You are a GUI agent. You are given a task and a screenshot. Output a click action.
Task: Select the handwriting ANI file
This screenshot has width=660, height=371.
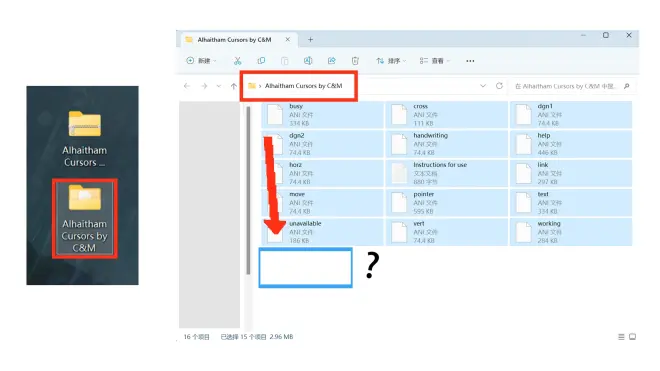(x=447, y=144)
